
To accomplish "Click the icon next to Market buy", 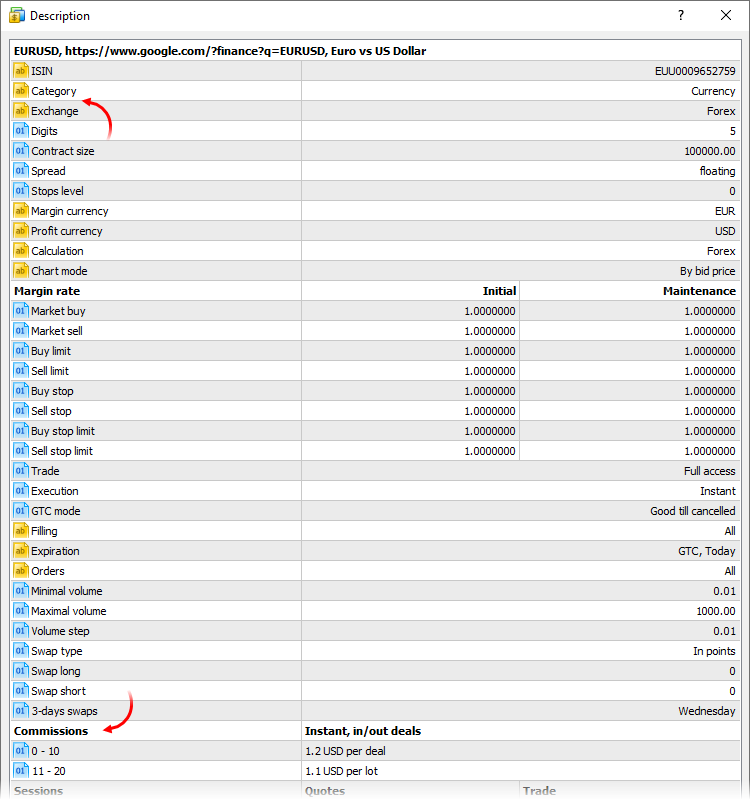I will [x=21, y=311].
